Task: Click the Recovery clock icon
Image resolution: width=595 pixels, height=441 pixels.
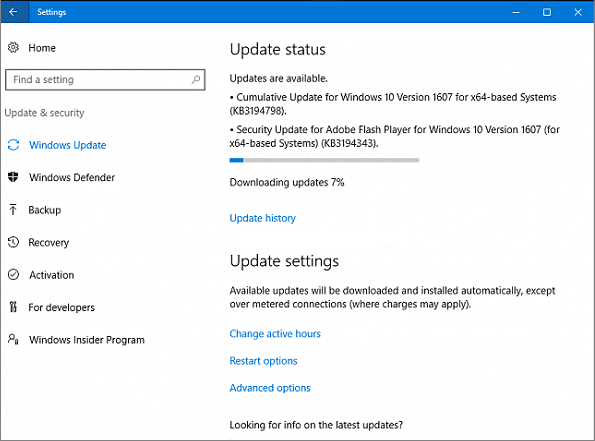Action: pyautogui.click(x=13, y=242)
